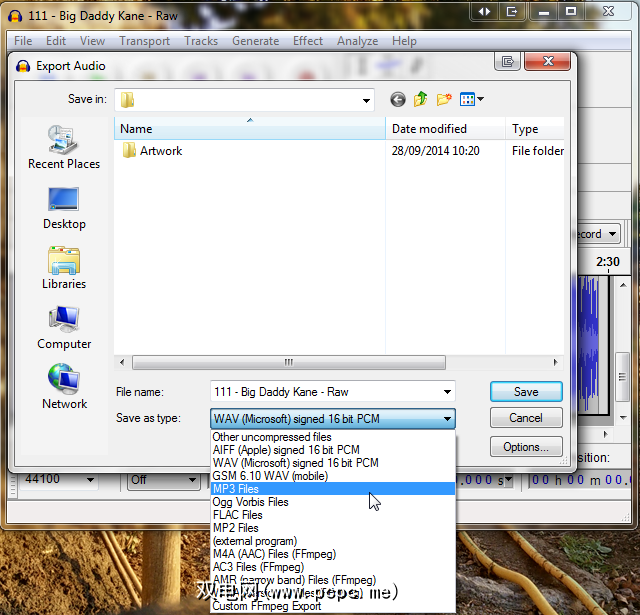This screenshot has height=615, width=640.
Task: Open the Edit menu
Action: pos(56,41)
